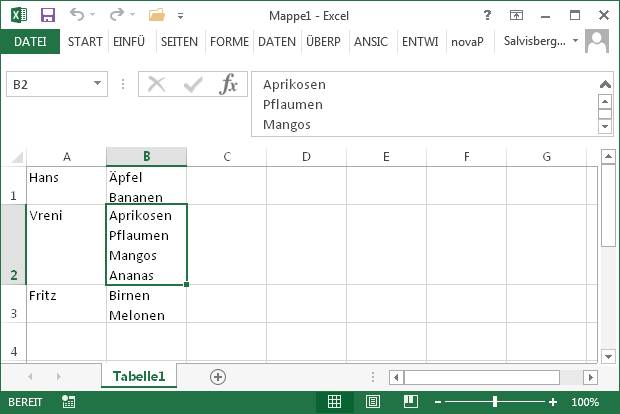620x414 pixels.
Task: Click the Help question mark icon
Action: coord(487,15)
